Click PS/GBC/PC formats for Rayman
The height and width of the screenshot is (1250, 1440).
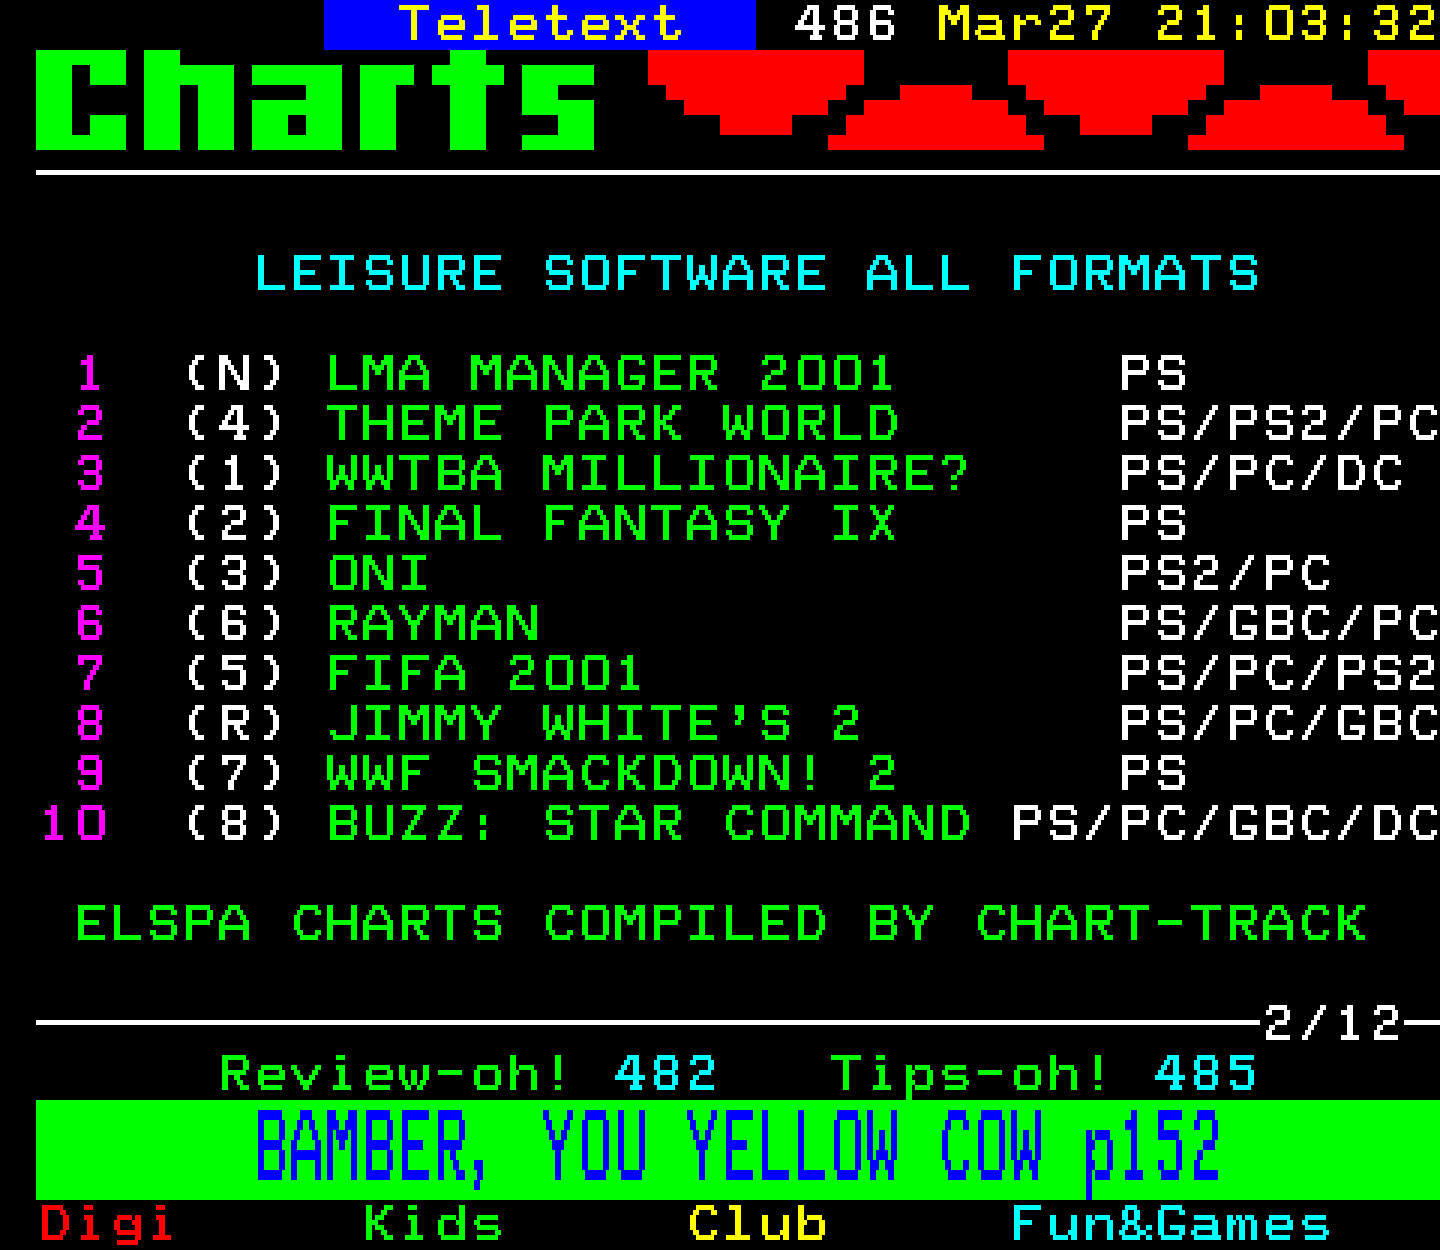tap(1279, 624)
